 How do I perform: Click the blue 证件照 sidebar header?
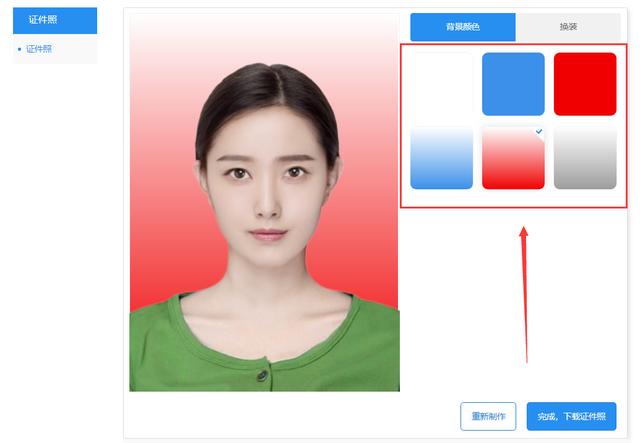(55, 20)
